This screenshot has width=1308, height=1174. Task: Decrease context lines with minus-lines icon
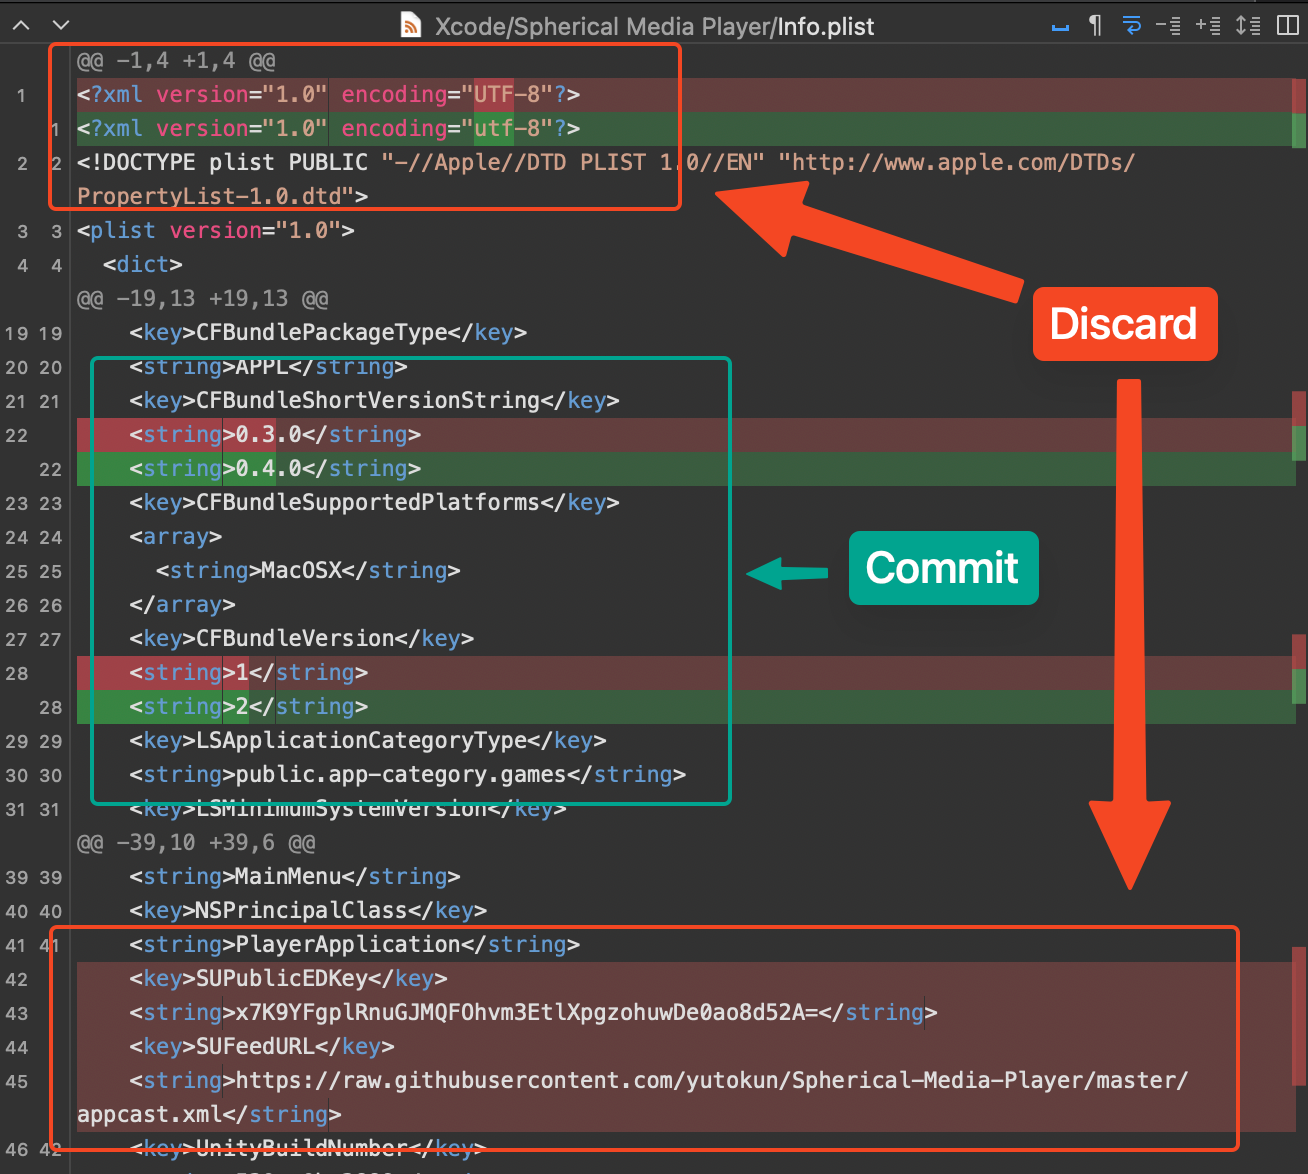coord(1168,25)
